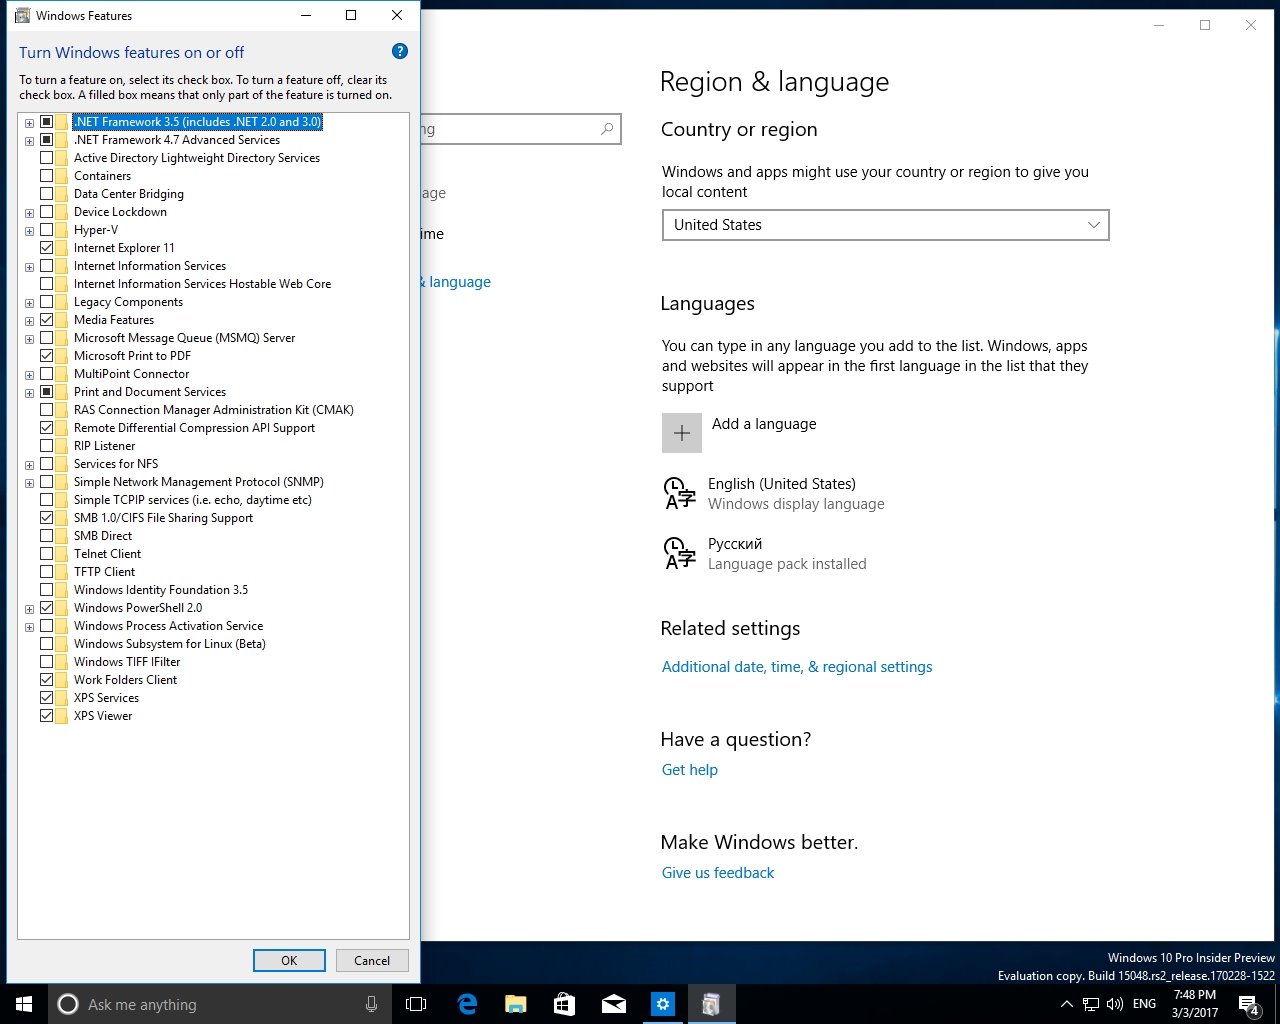Open Action Center notifications icon

tap(1249, 1004)
